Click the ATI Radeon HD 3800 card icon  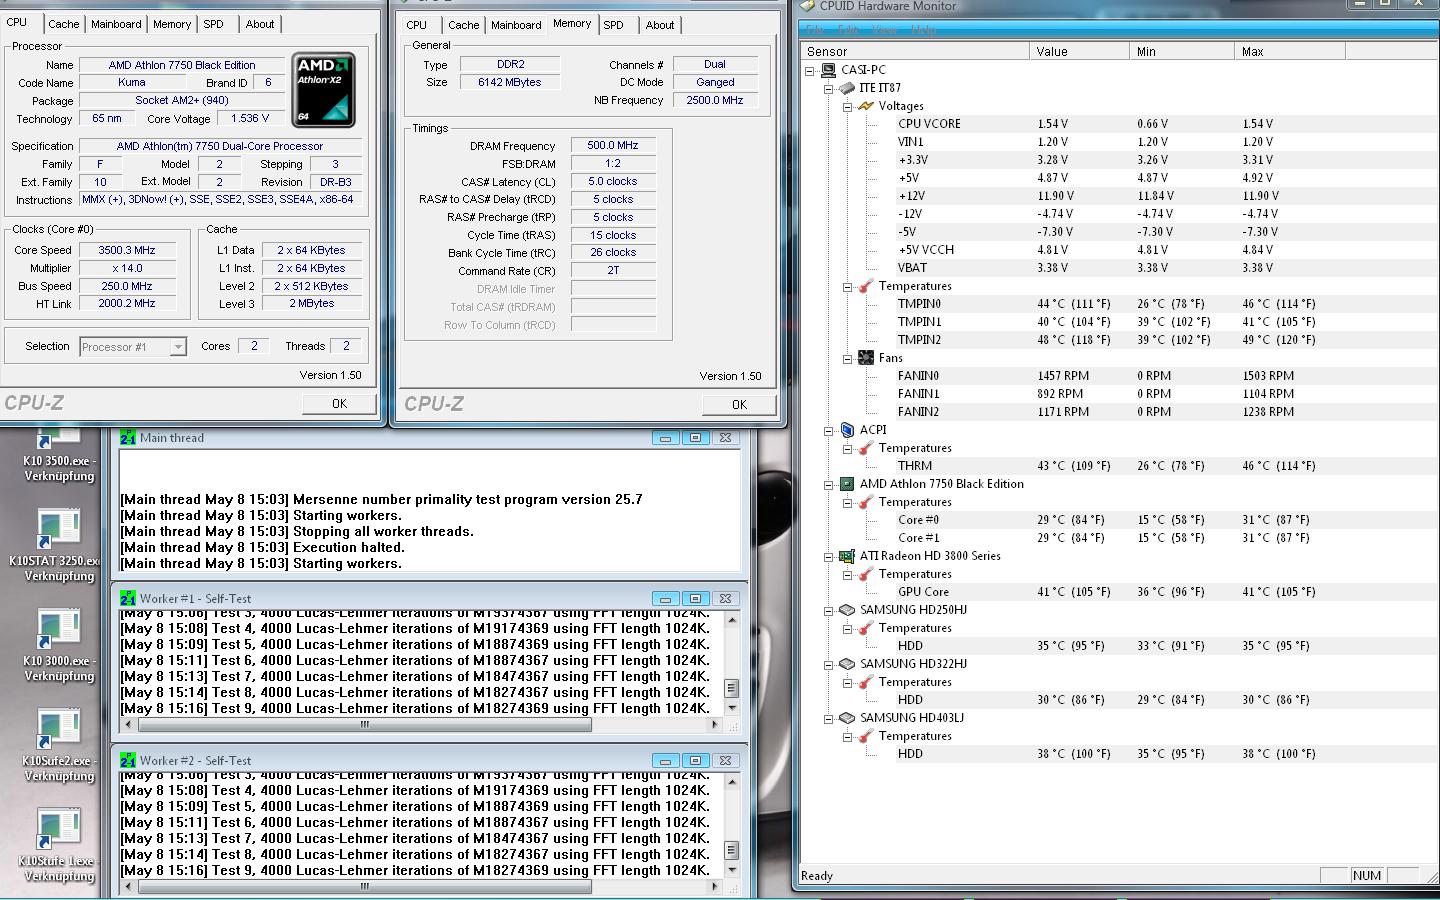click(847, 556)
